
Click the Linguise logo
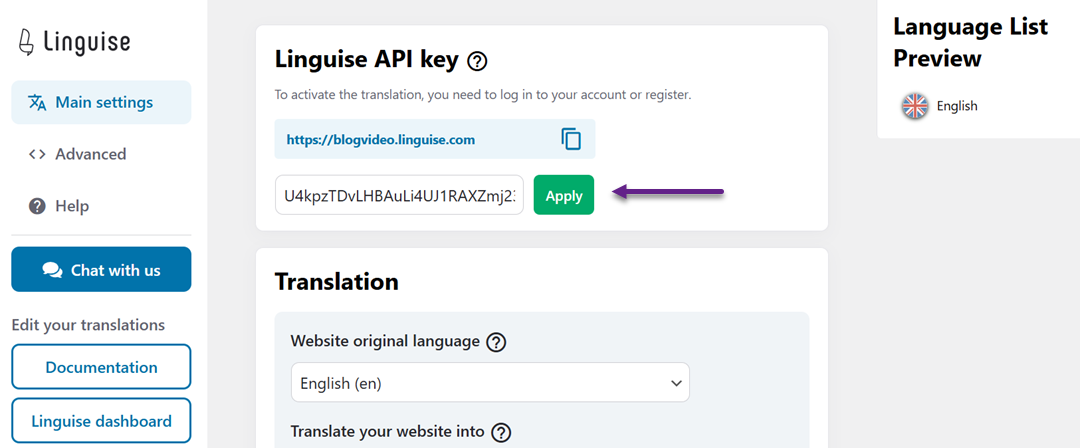coord(74,42)
